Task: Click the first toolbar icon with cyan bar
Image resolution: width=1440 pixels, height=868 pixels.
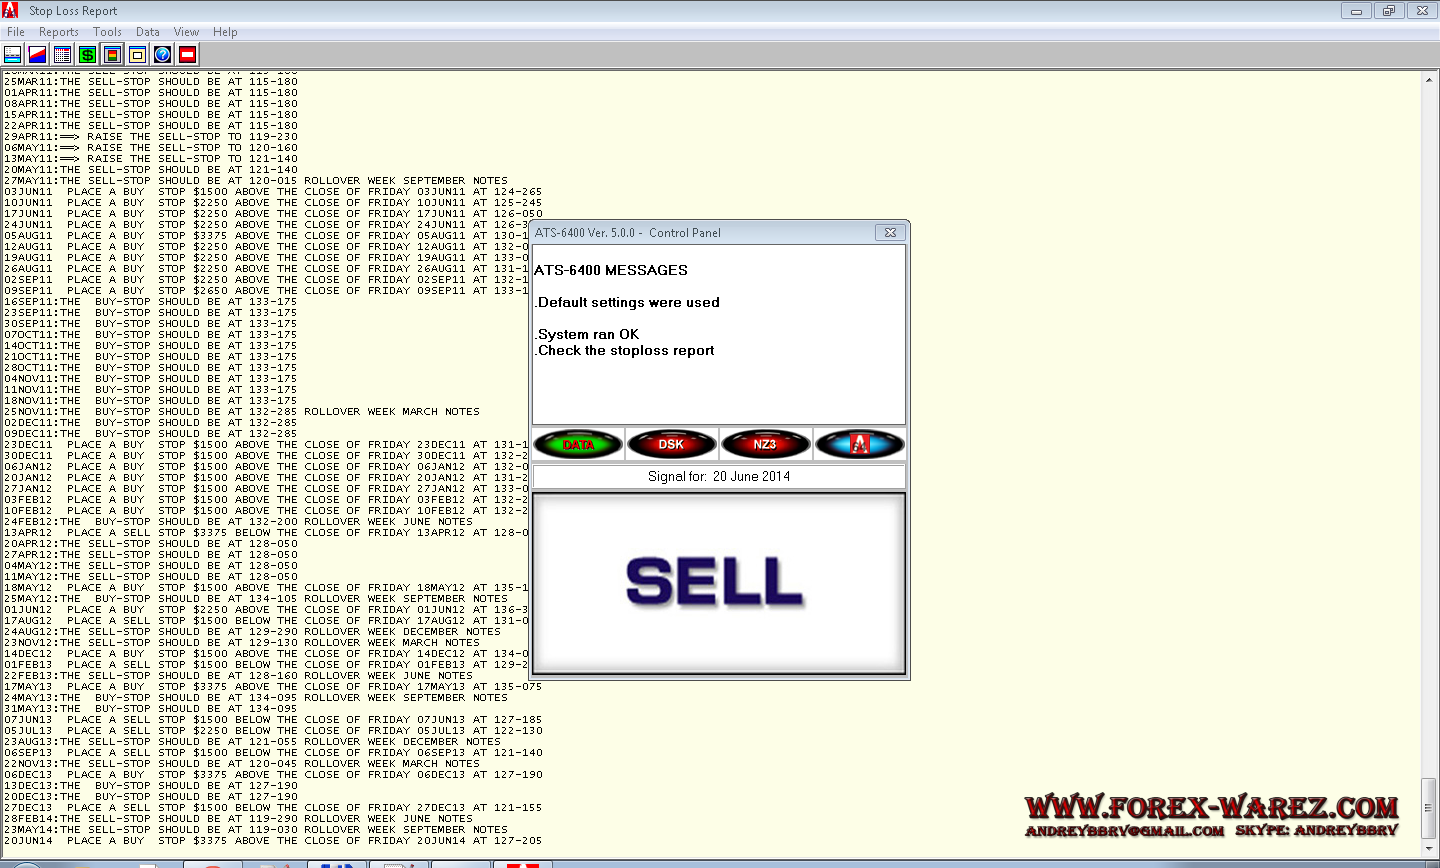Action: pos(13,55)
